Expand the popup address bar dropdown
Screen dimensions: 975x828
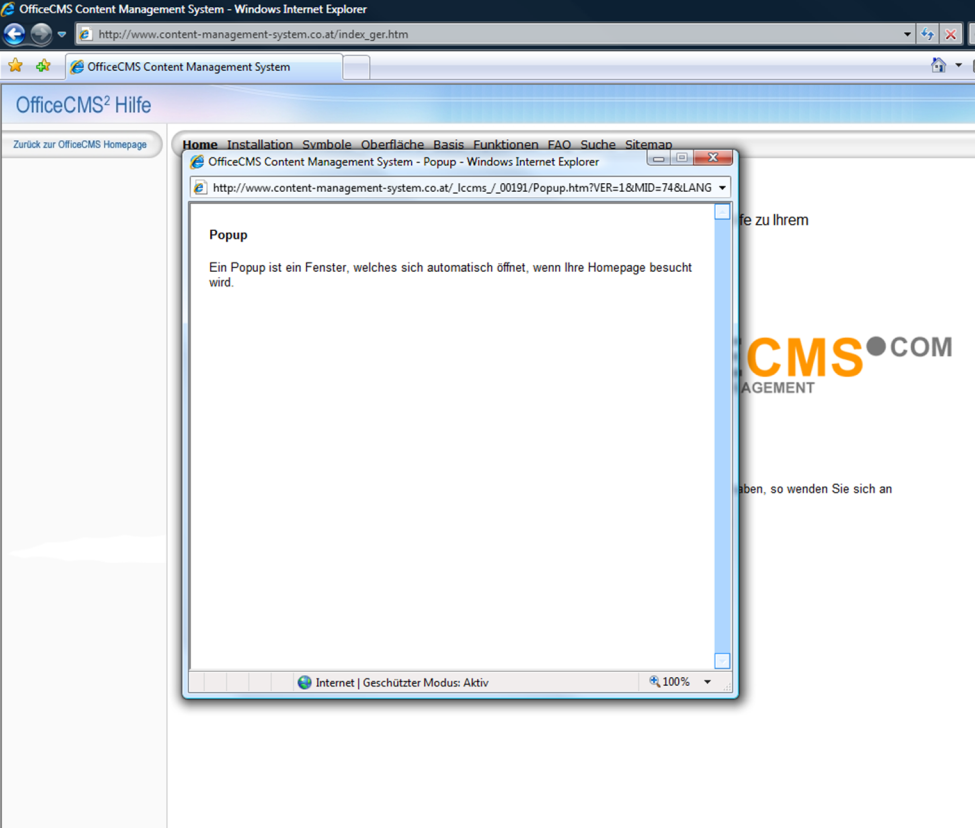click(x=722, y=187)
